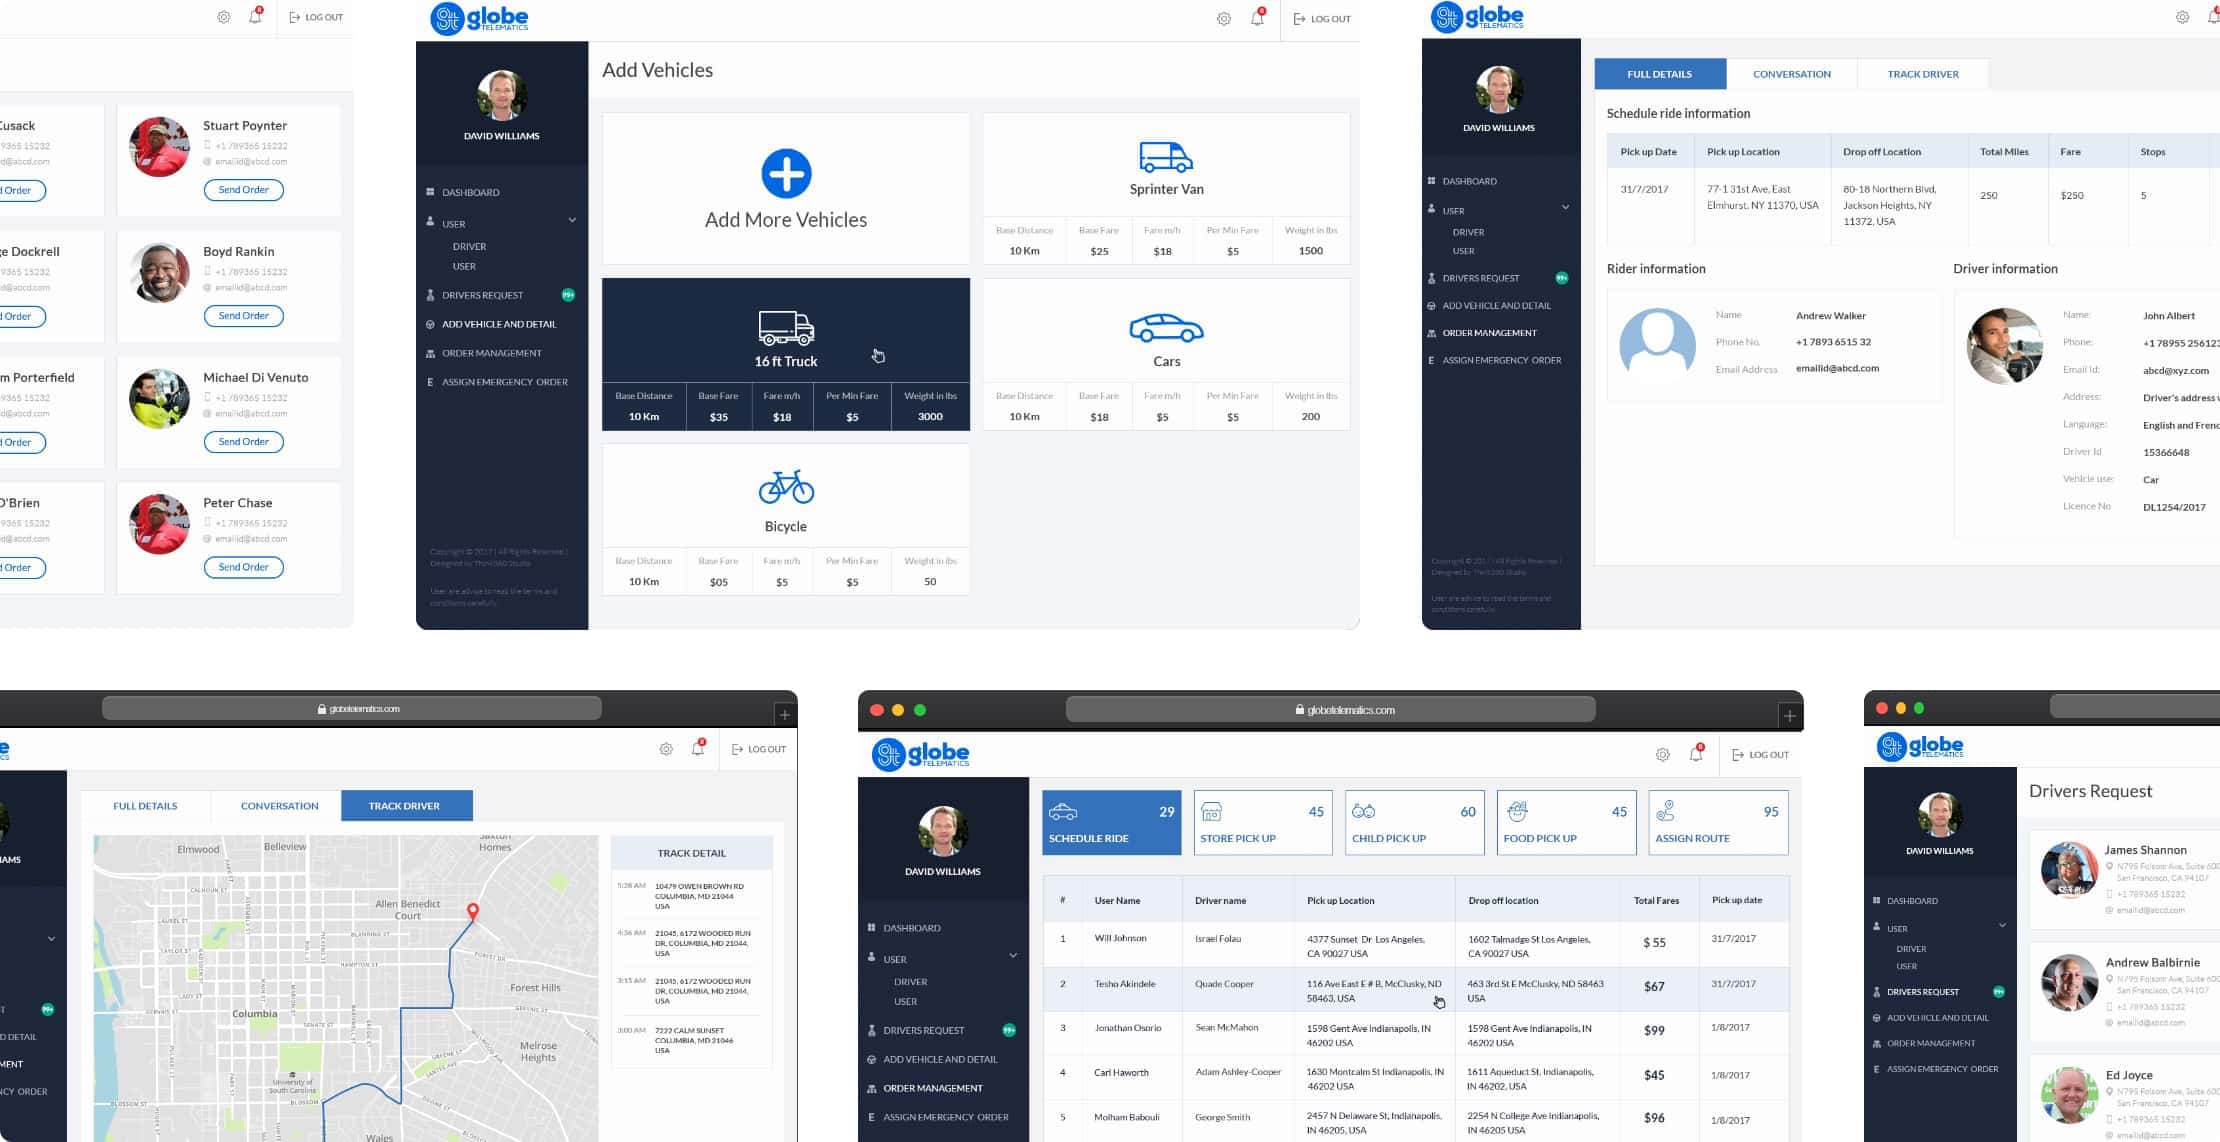Choose the Cars vehicle icon

pyautogui.click(x=1166, y=329)
